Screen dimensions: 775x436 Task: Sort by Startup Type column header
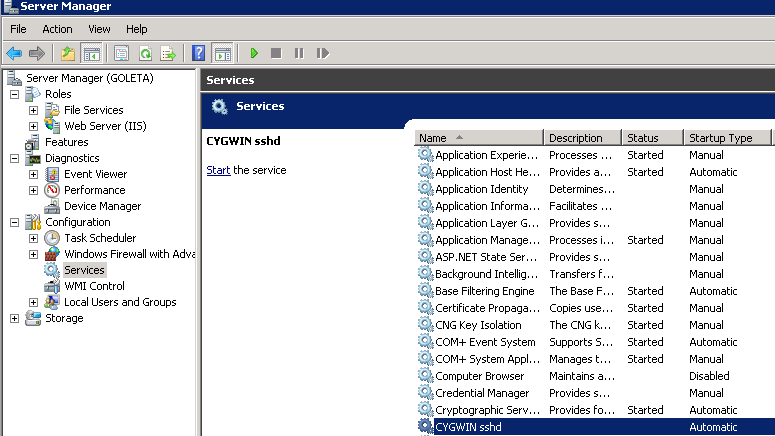[728, 138]
